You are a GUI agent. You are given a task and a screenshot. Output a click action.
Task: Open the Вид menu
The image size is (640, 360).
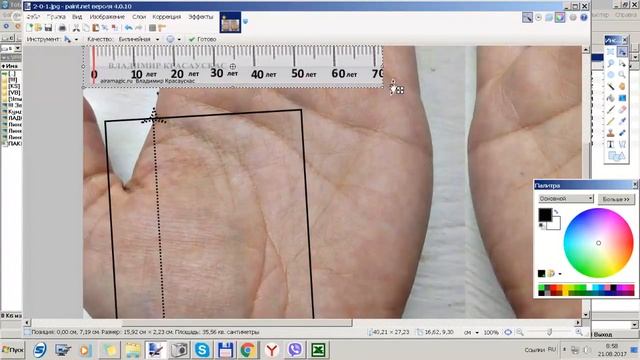pos(77,17)
